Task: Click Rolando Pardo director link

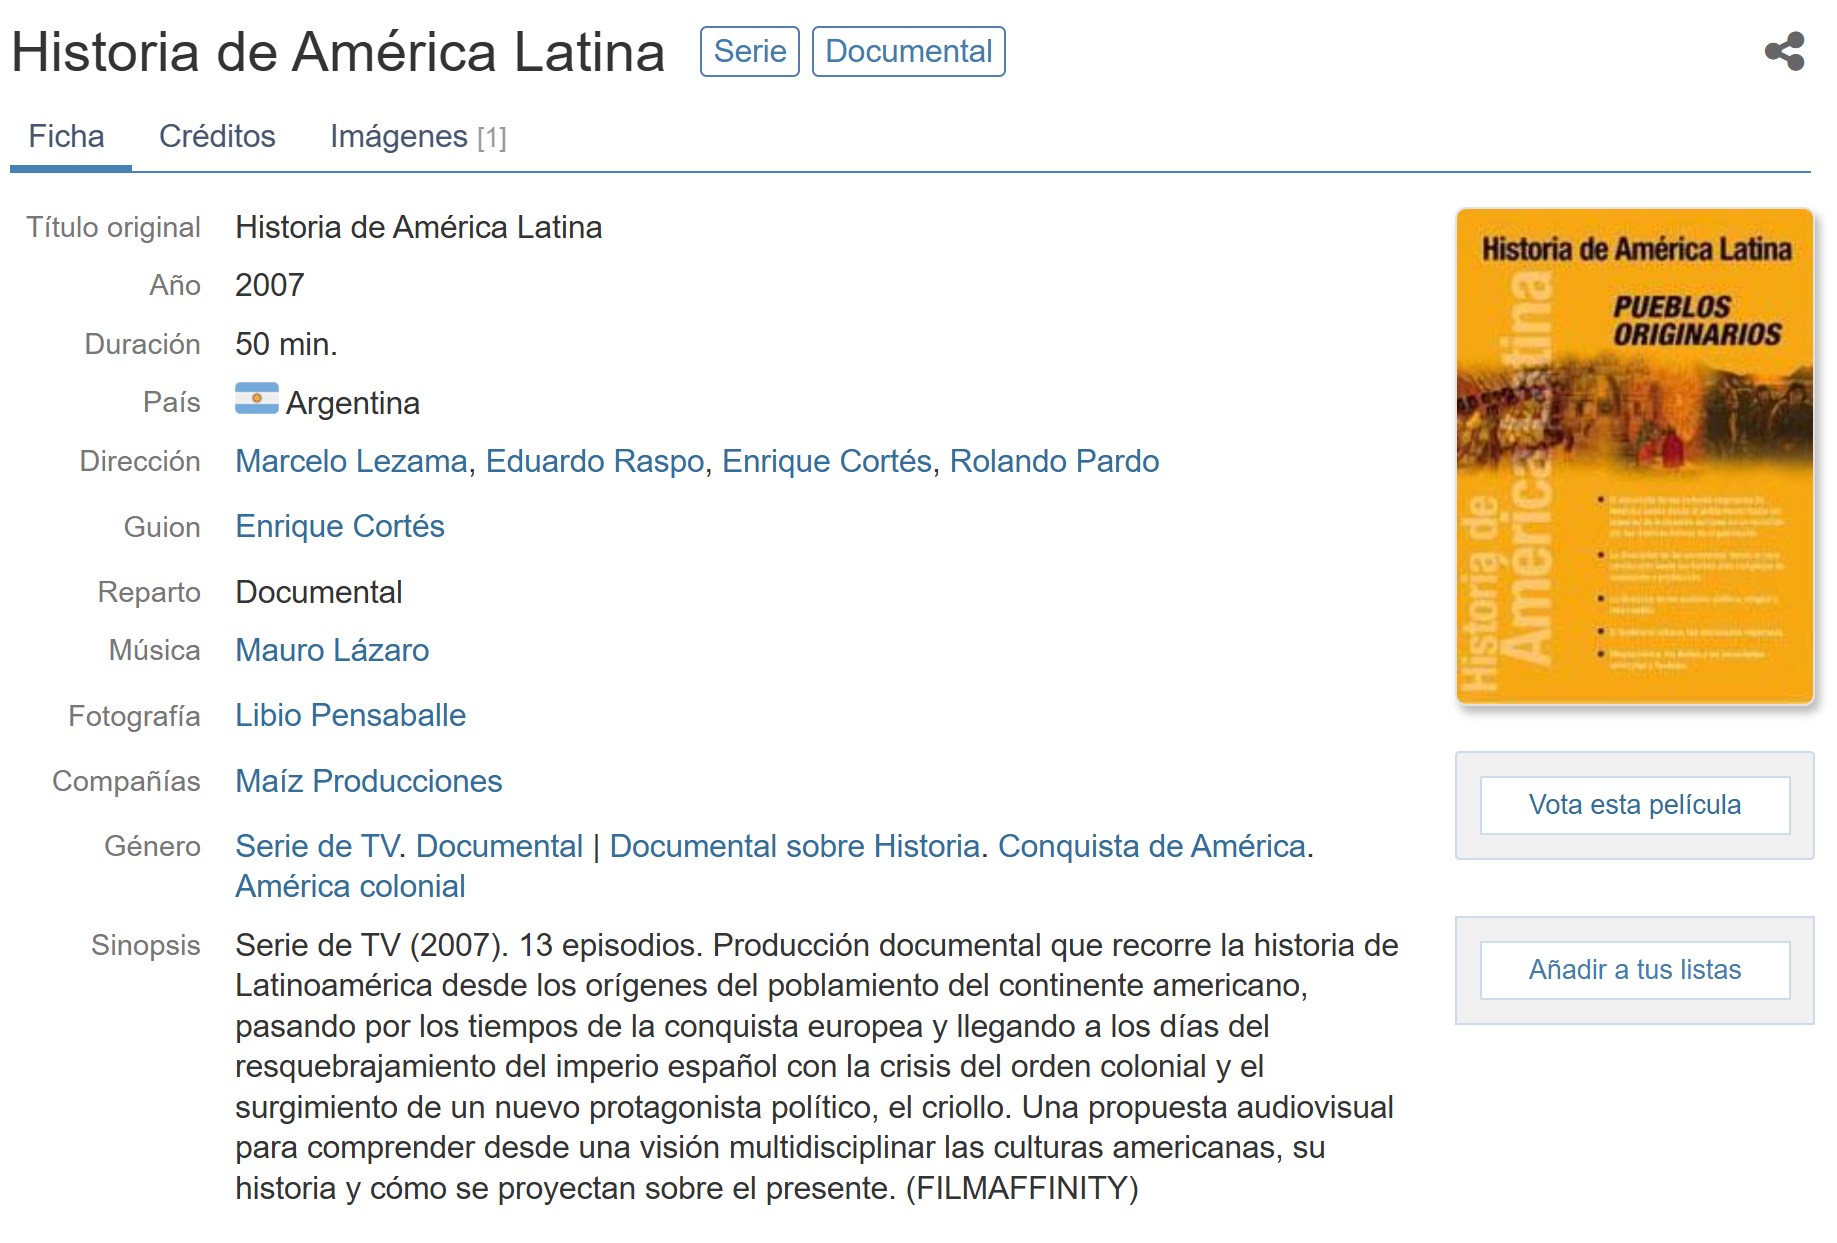Action: [1053, 461]
